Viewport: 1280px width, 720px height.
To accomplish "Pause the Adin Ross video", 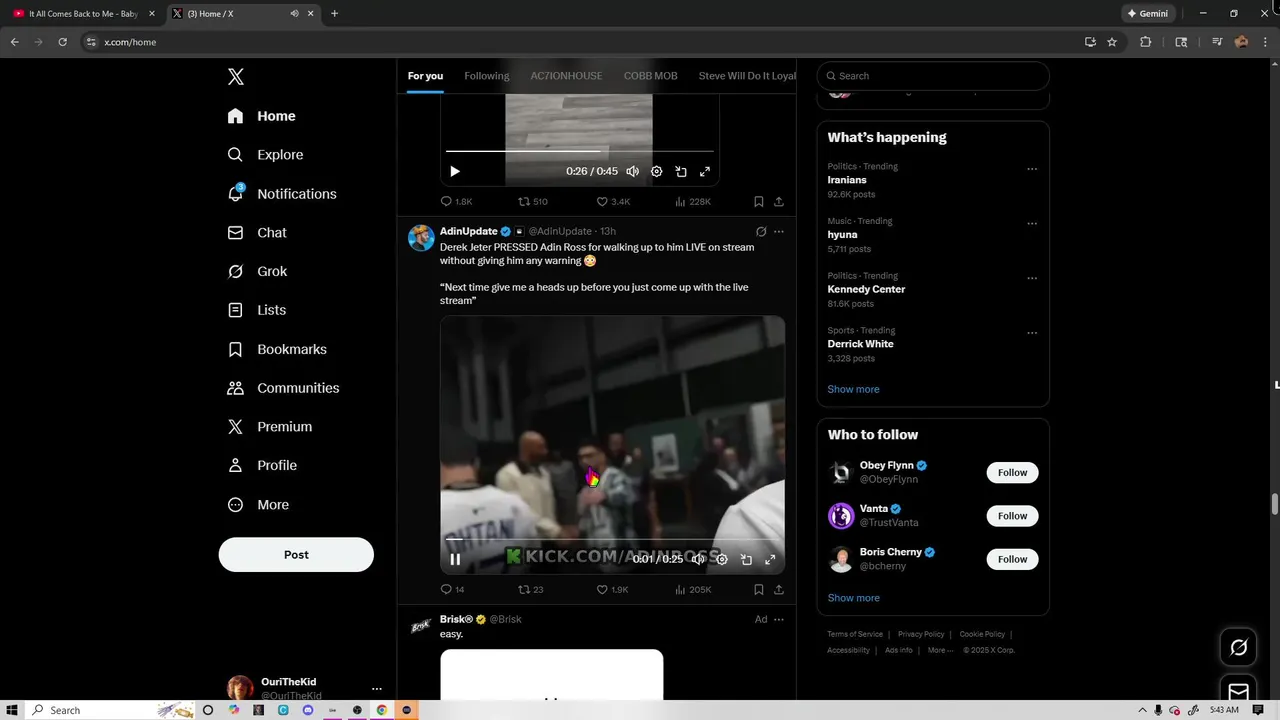I will 455,560.
